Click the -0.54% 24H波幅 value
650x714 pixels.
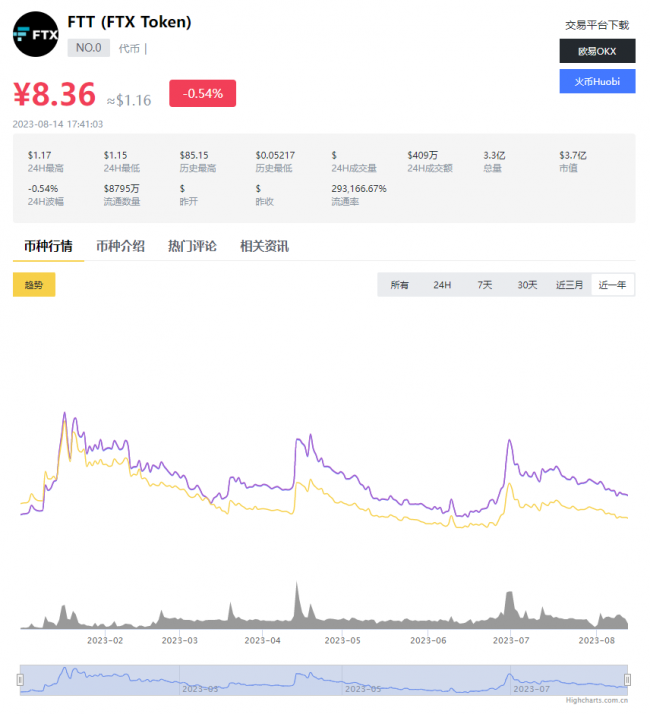tap(43, 189)
